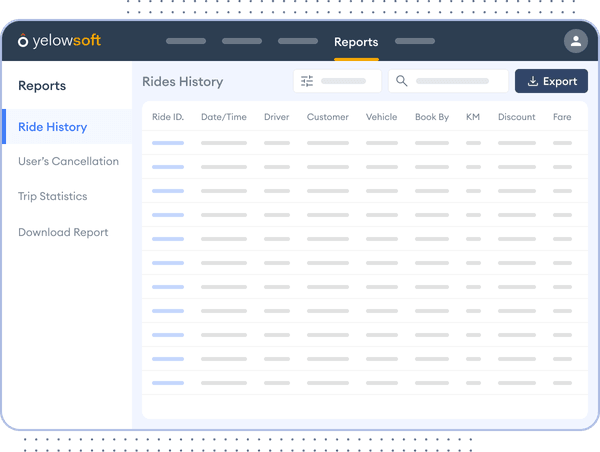Open User's Cancellation report

[68, 161]
